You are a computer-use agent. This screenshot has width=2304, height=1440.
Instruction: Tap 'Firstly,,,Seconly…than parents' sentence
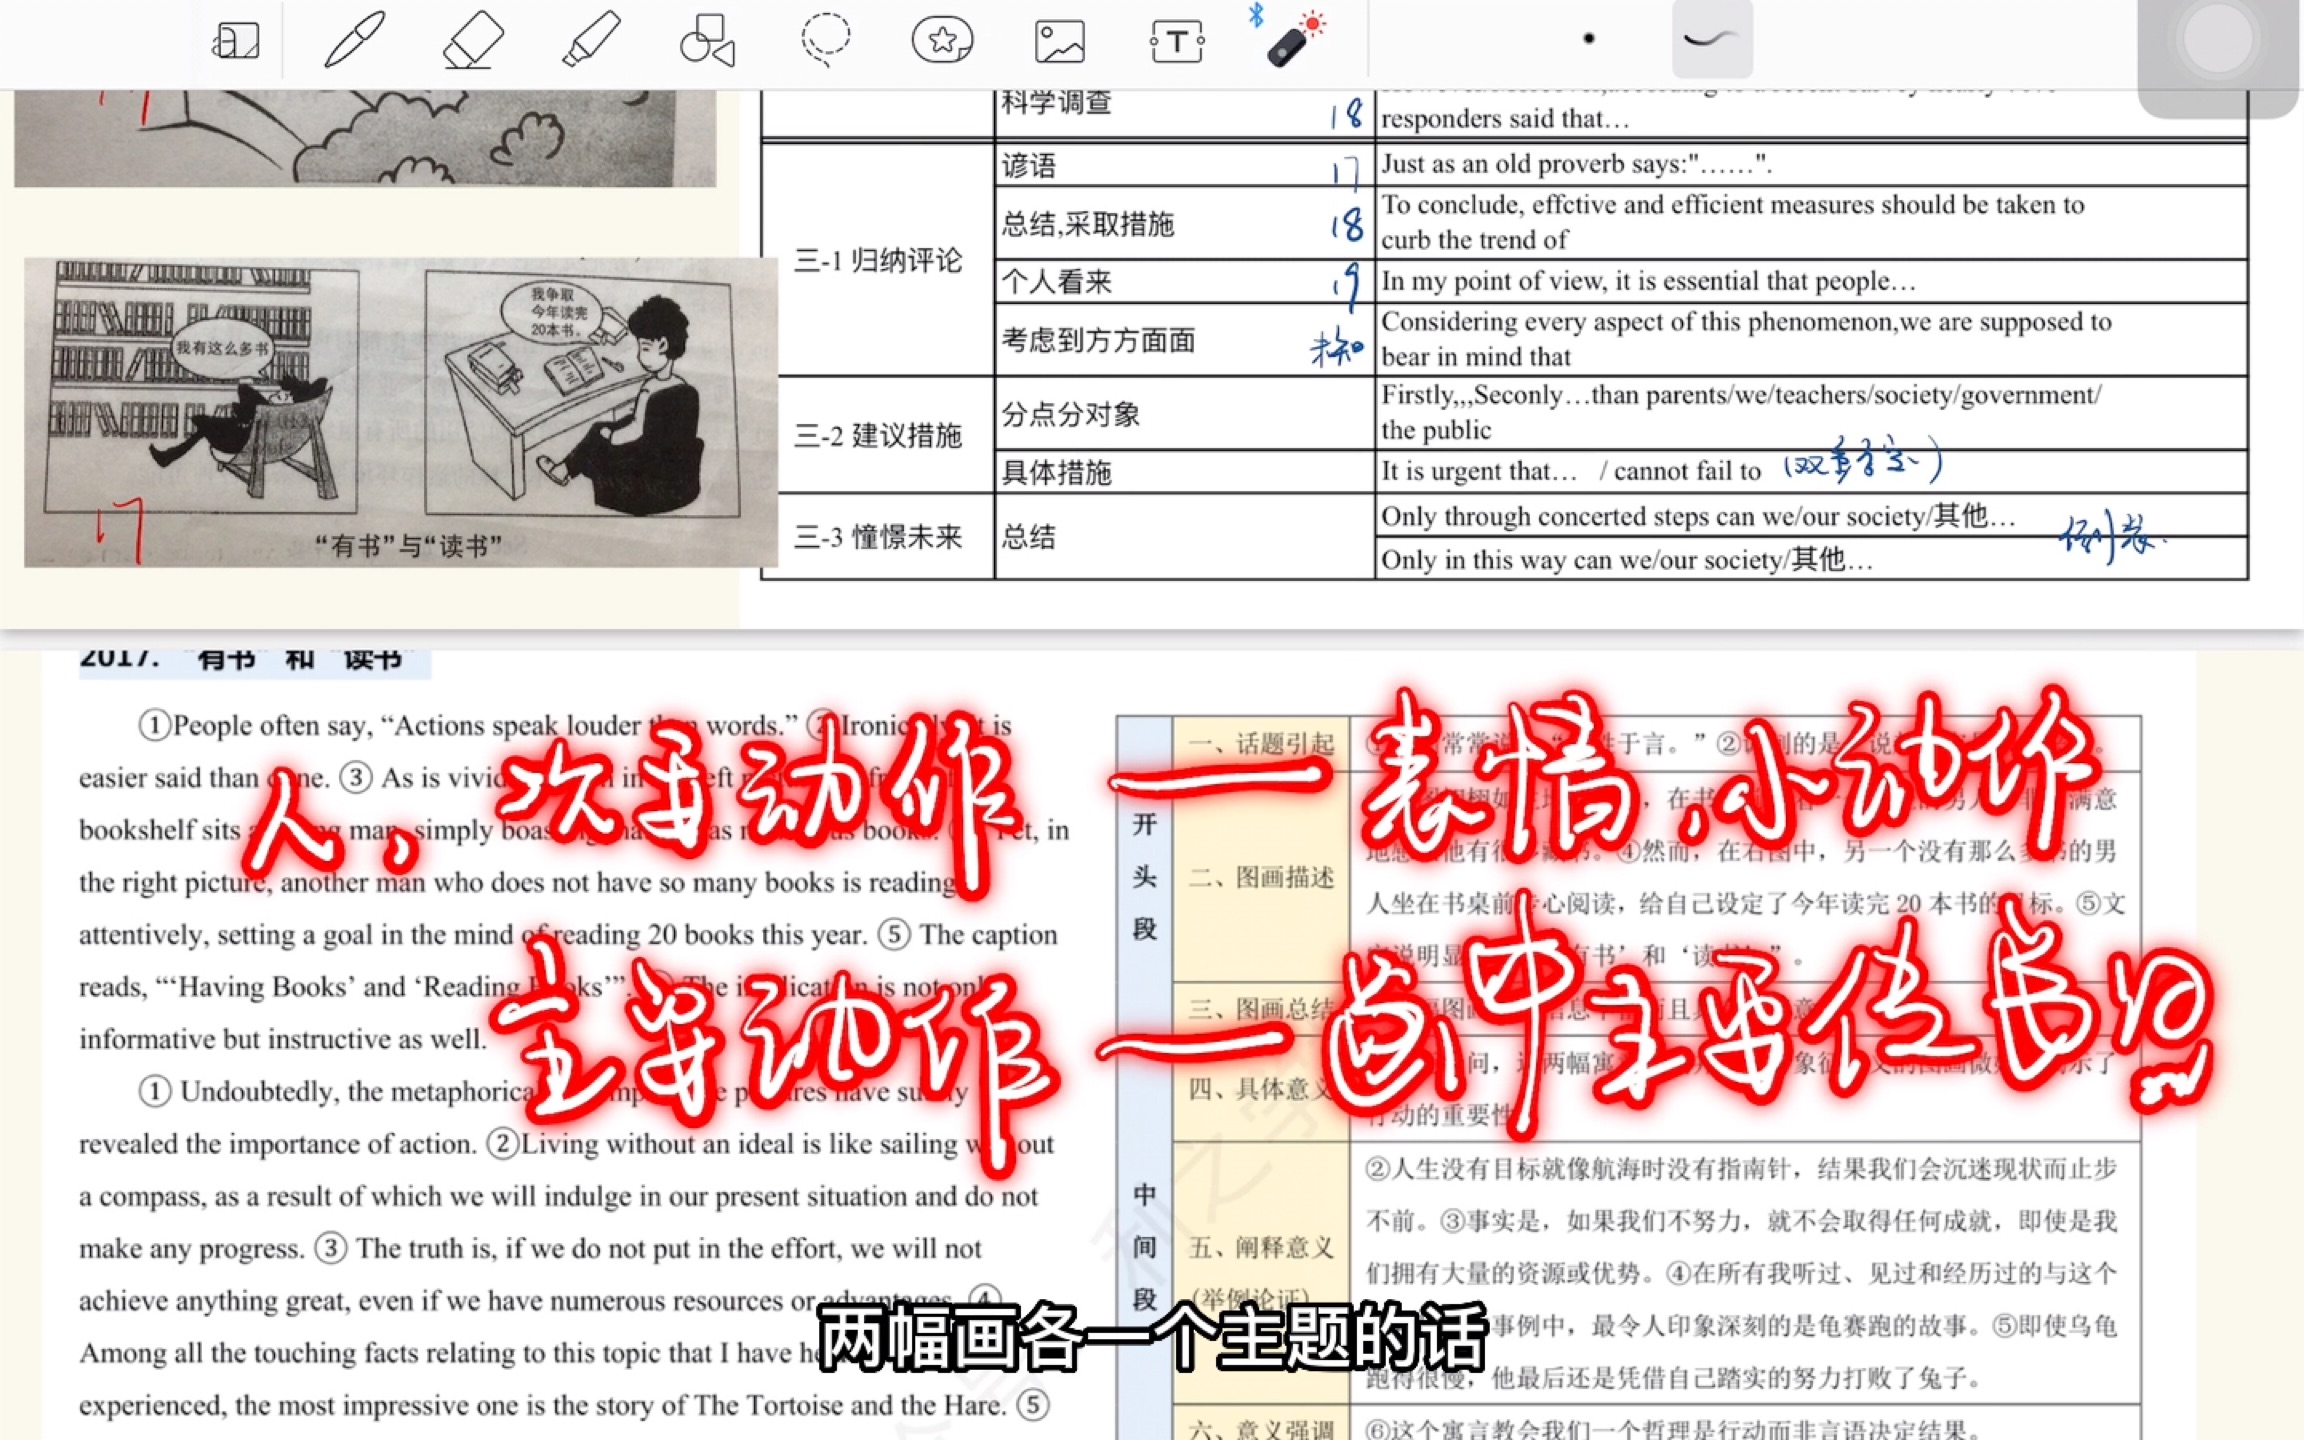coord(1740,412)
